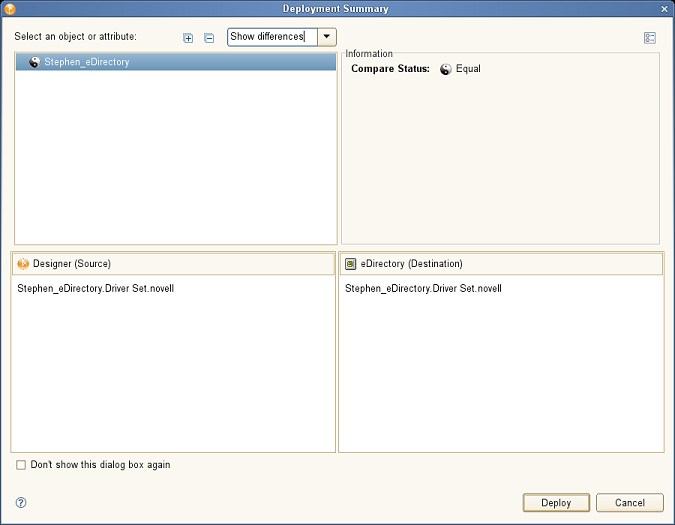Click the Designer (Source) header icon
The height and width of the screenshot is (525, 675).
23,264
